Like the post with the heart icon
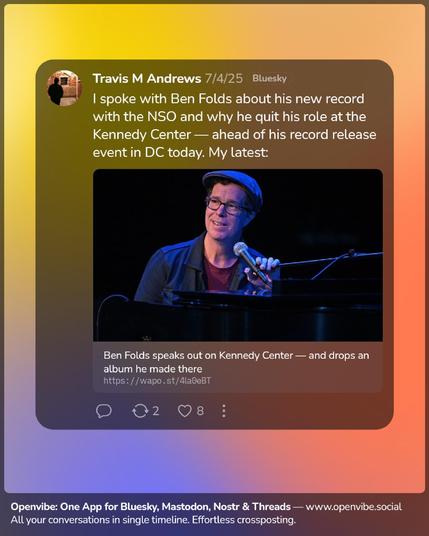429x536 pixels. pyautogui.click(x=185, y=411)
